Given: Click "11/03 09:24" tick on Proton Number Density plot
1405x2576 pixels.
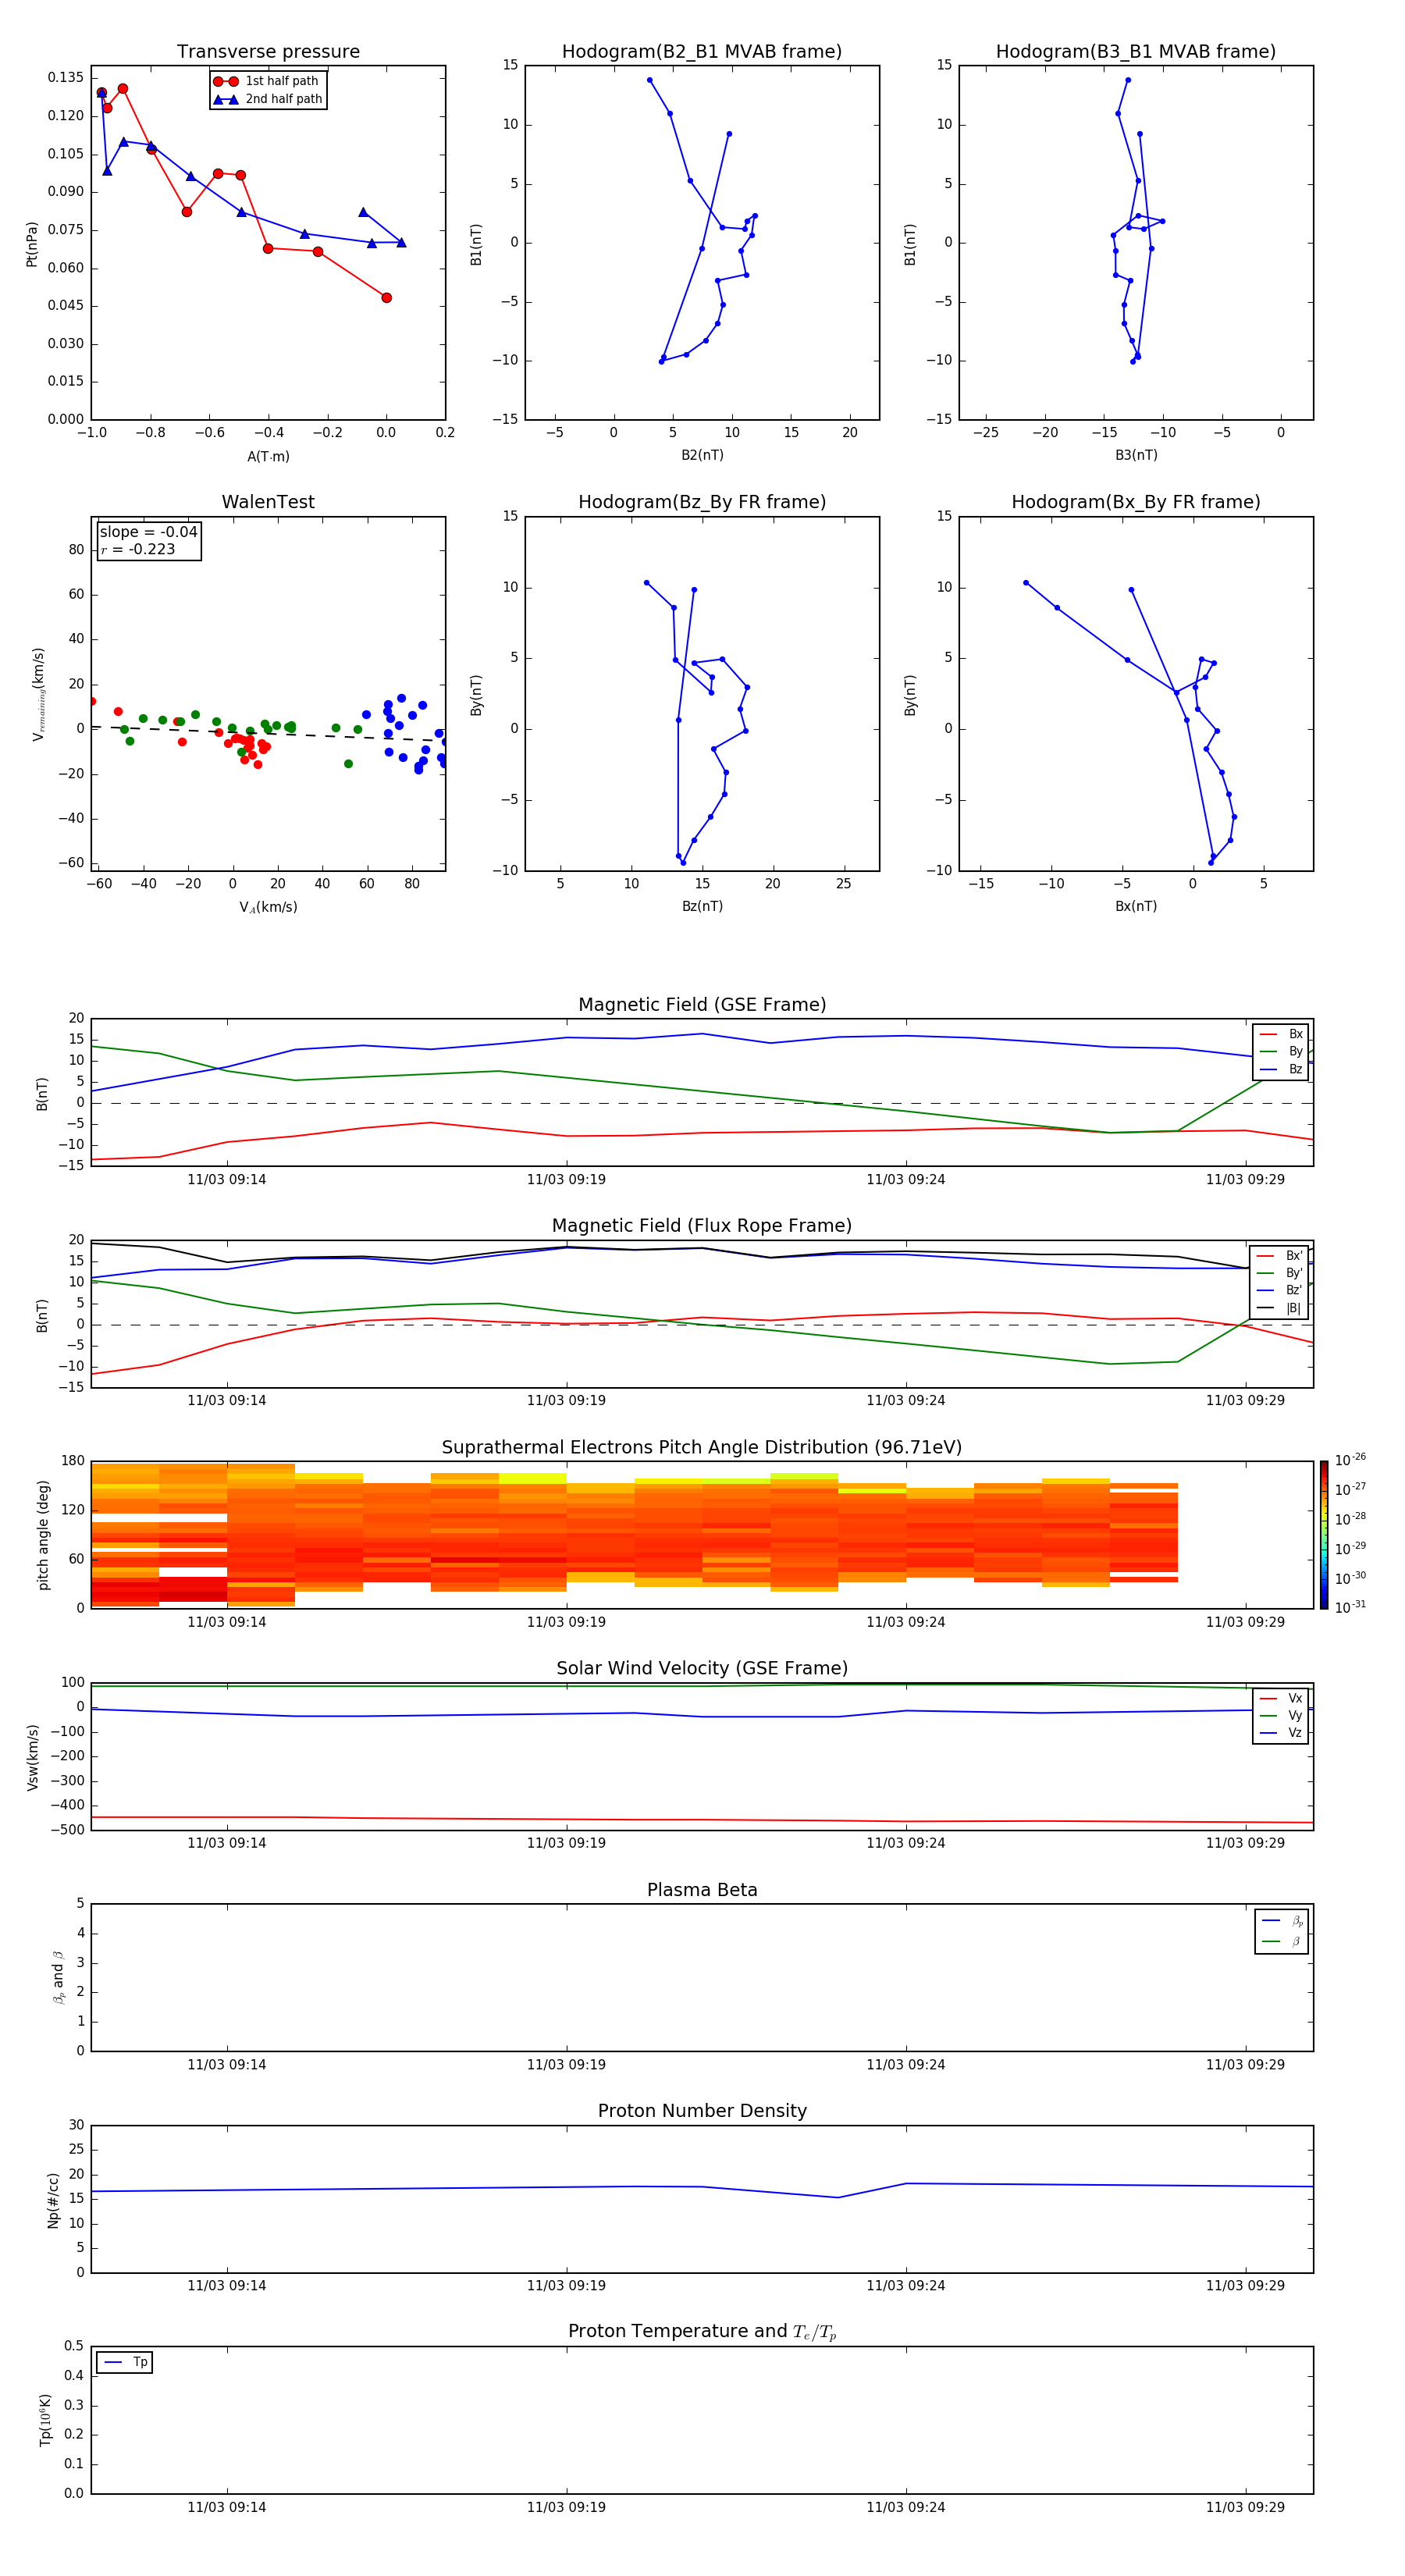Looking at the screenshot, I should (906, 2285).
